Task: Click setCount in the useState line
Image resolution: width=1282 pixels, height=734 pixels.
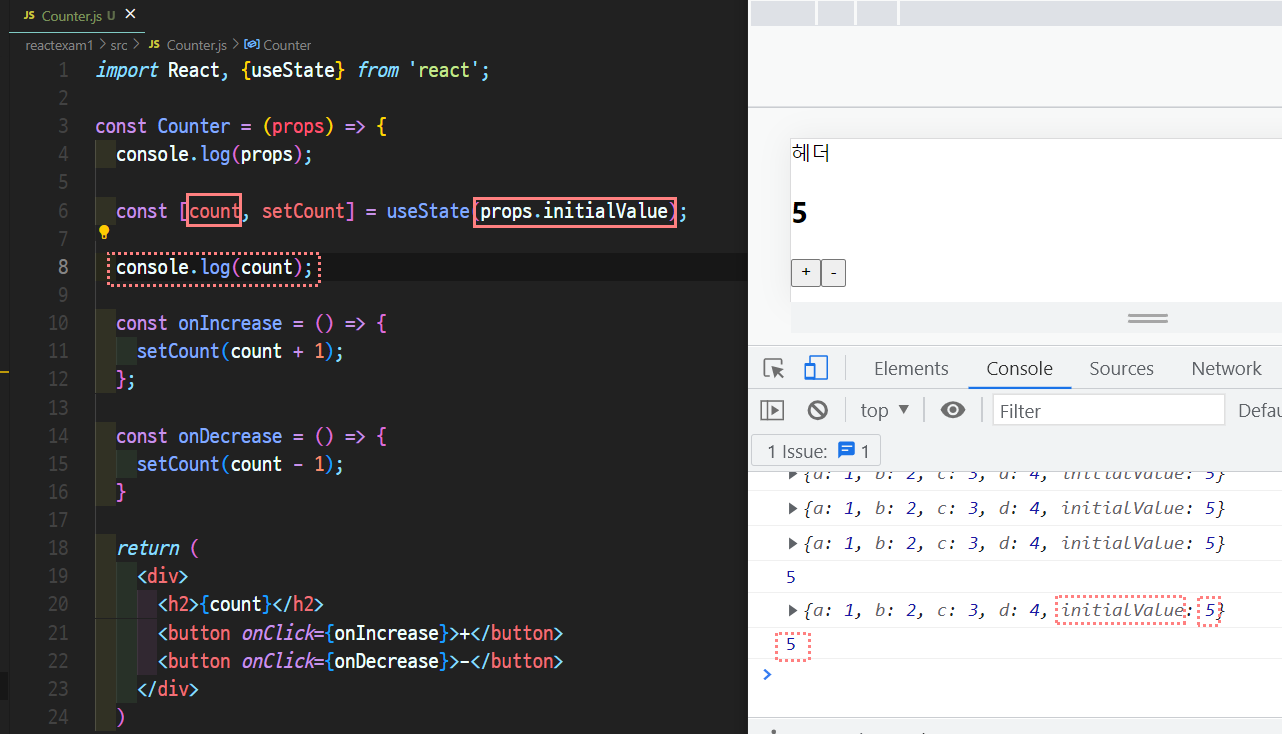Action: pyautogui.click(x=303, y=211)
